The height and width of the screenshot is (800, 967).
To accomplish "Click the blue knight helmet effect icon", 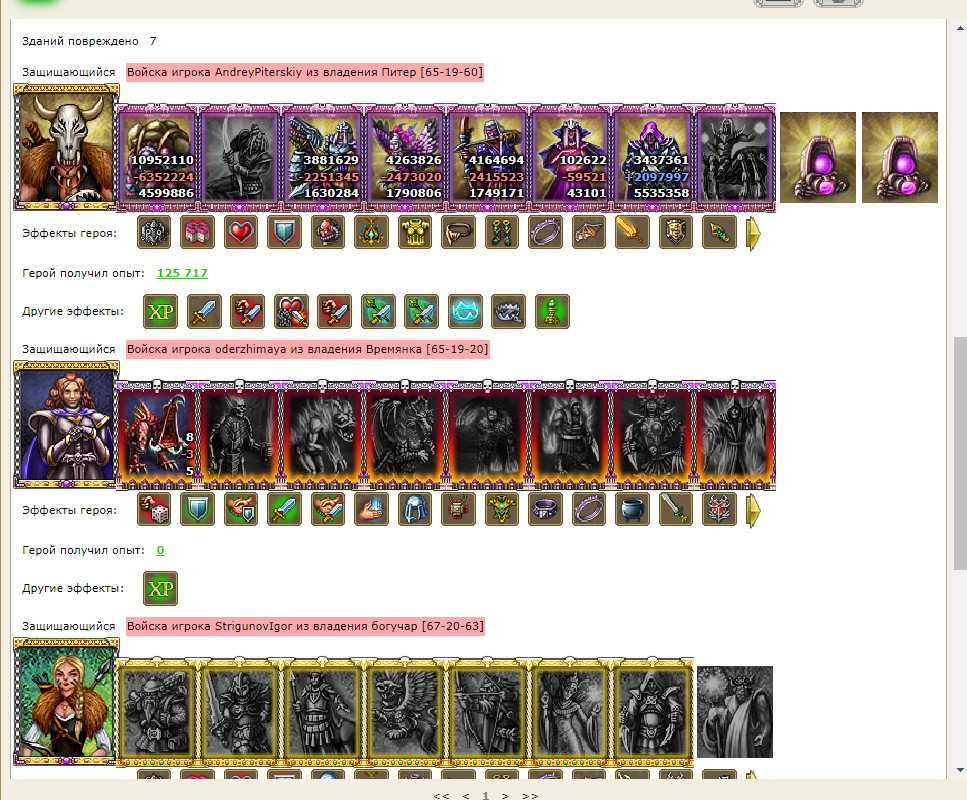I will tap(414, 509).
